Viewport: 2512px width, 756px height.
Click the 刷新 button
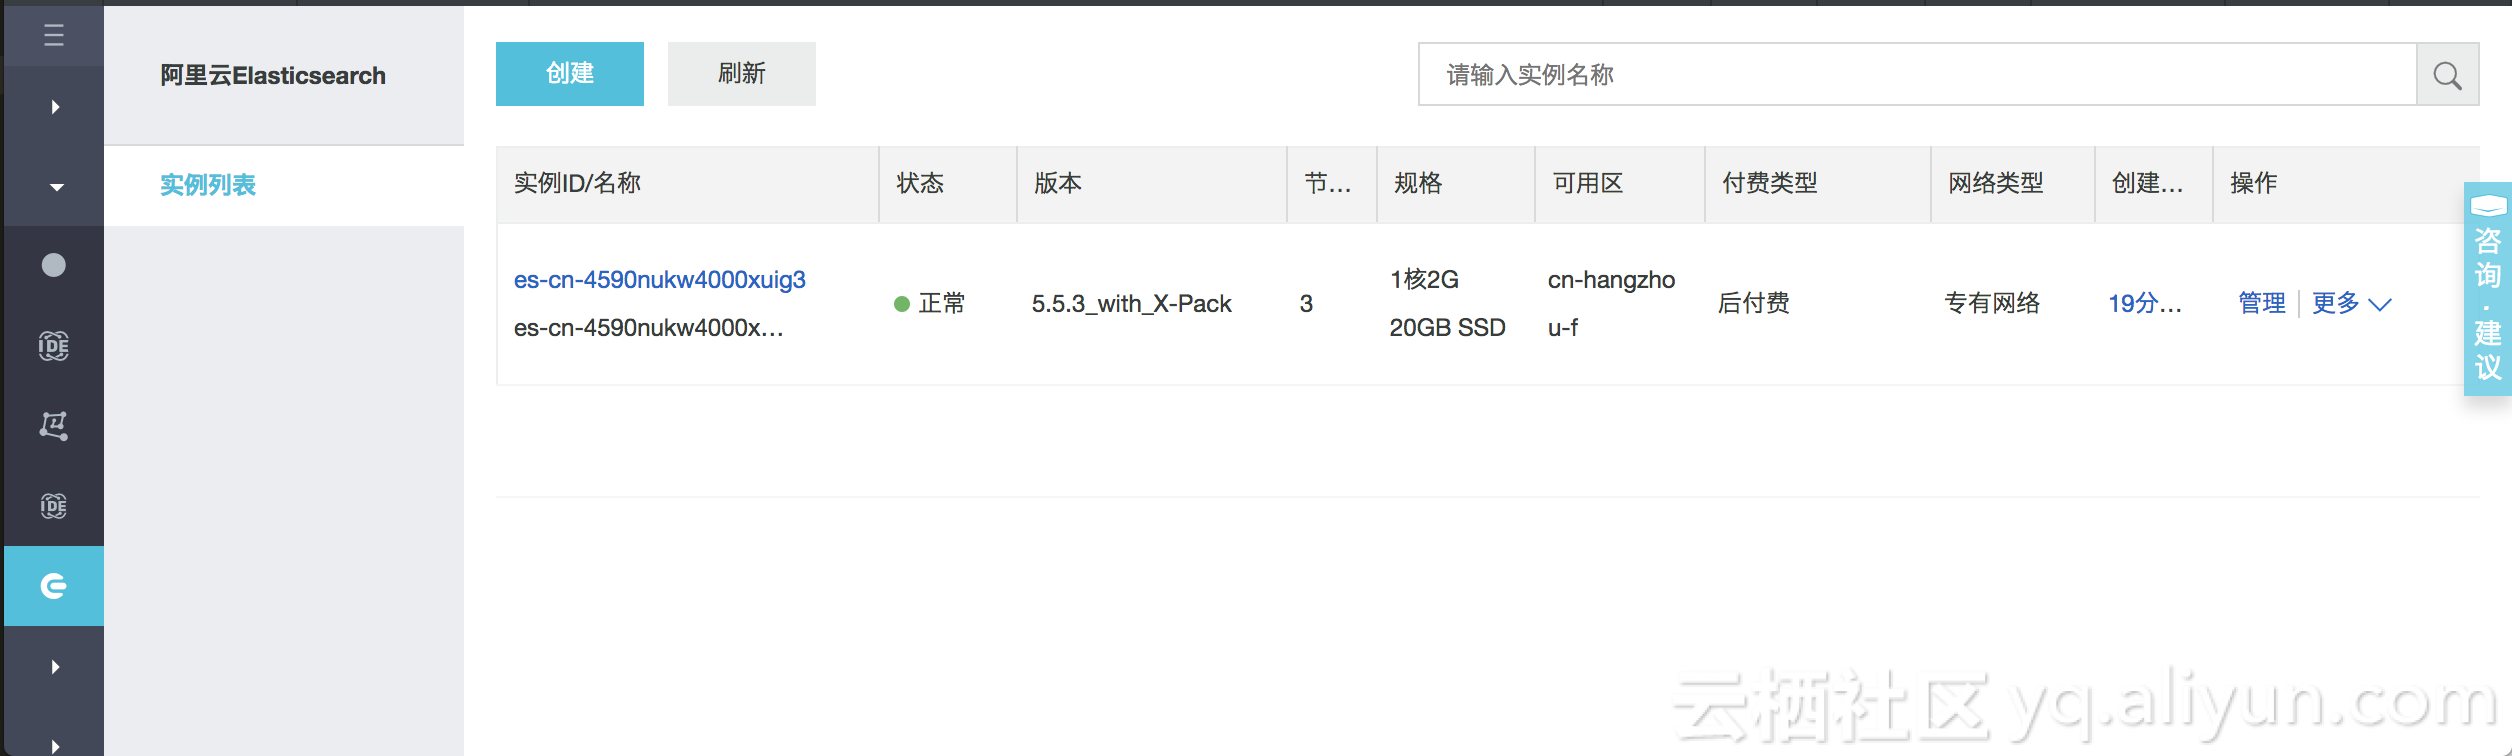click(x=742, y=74)
